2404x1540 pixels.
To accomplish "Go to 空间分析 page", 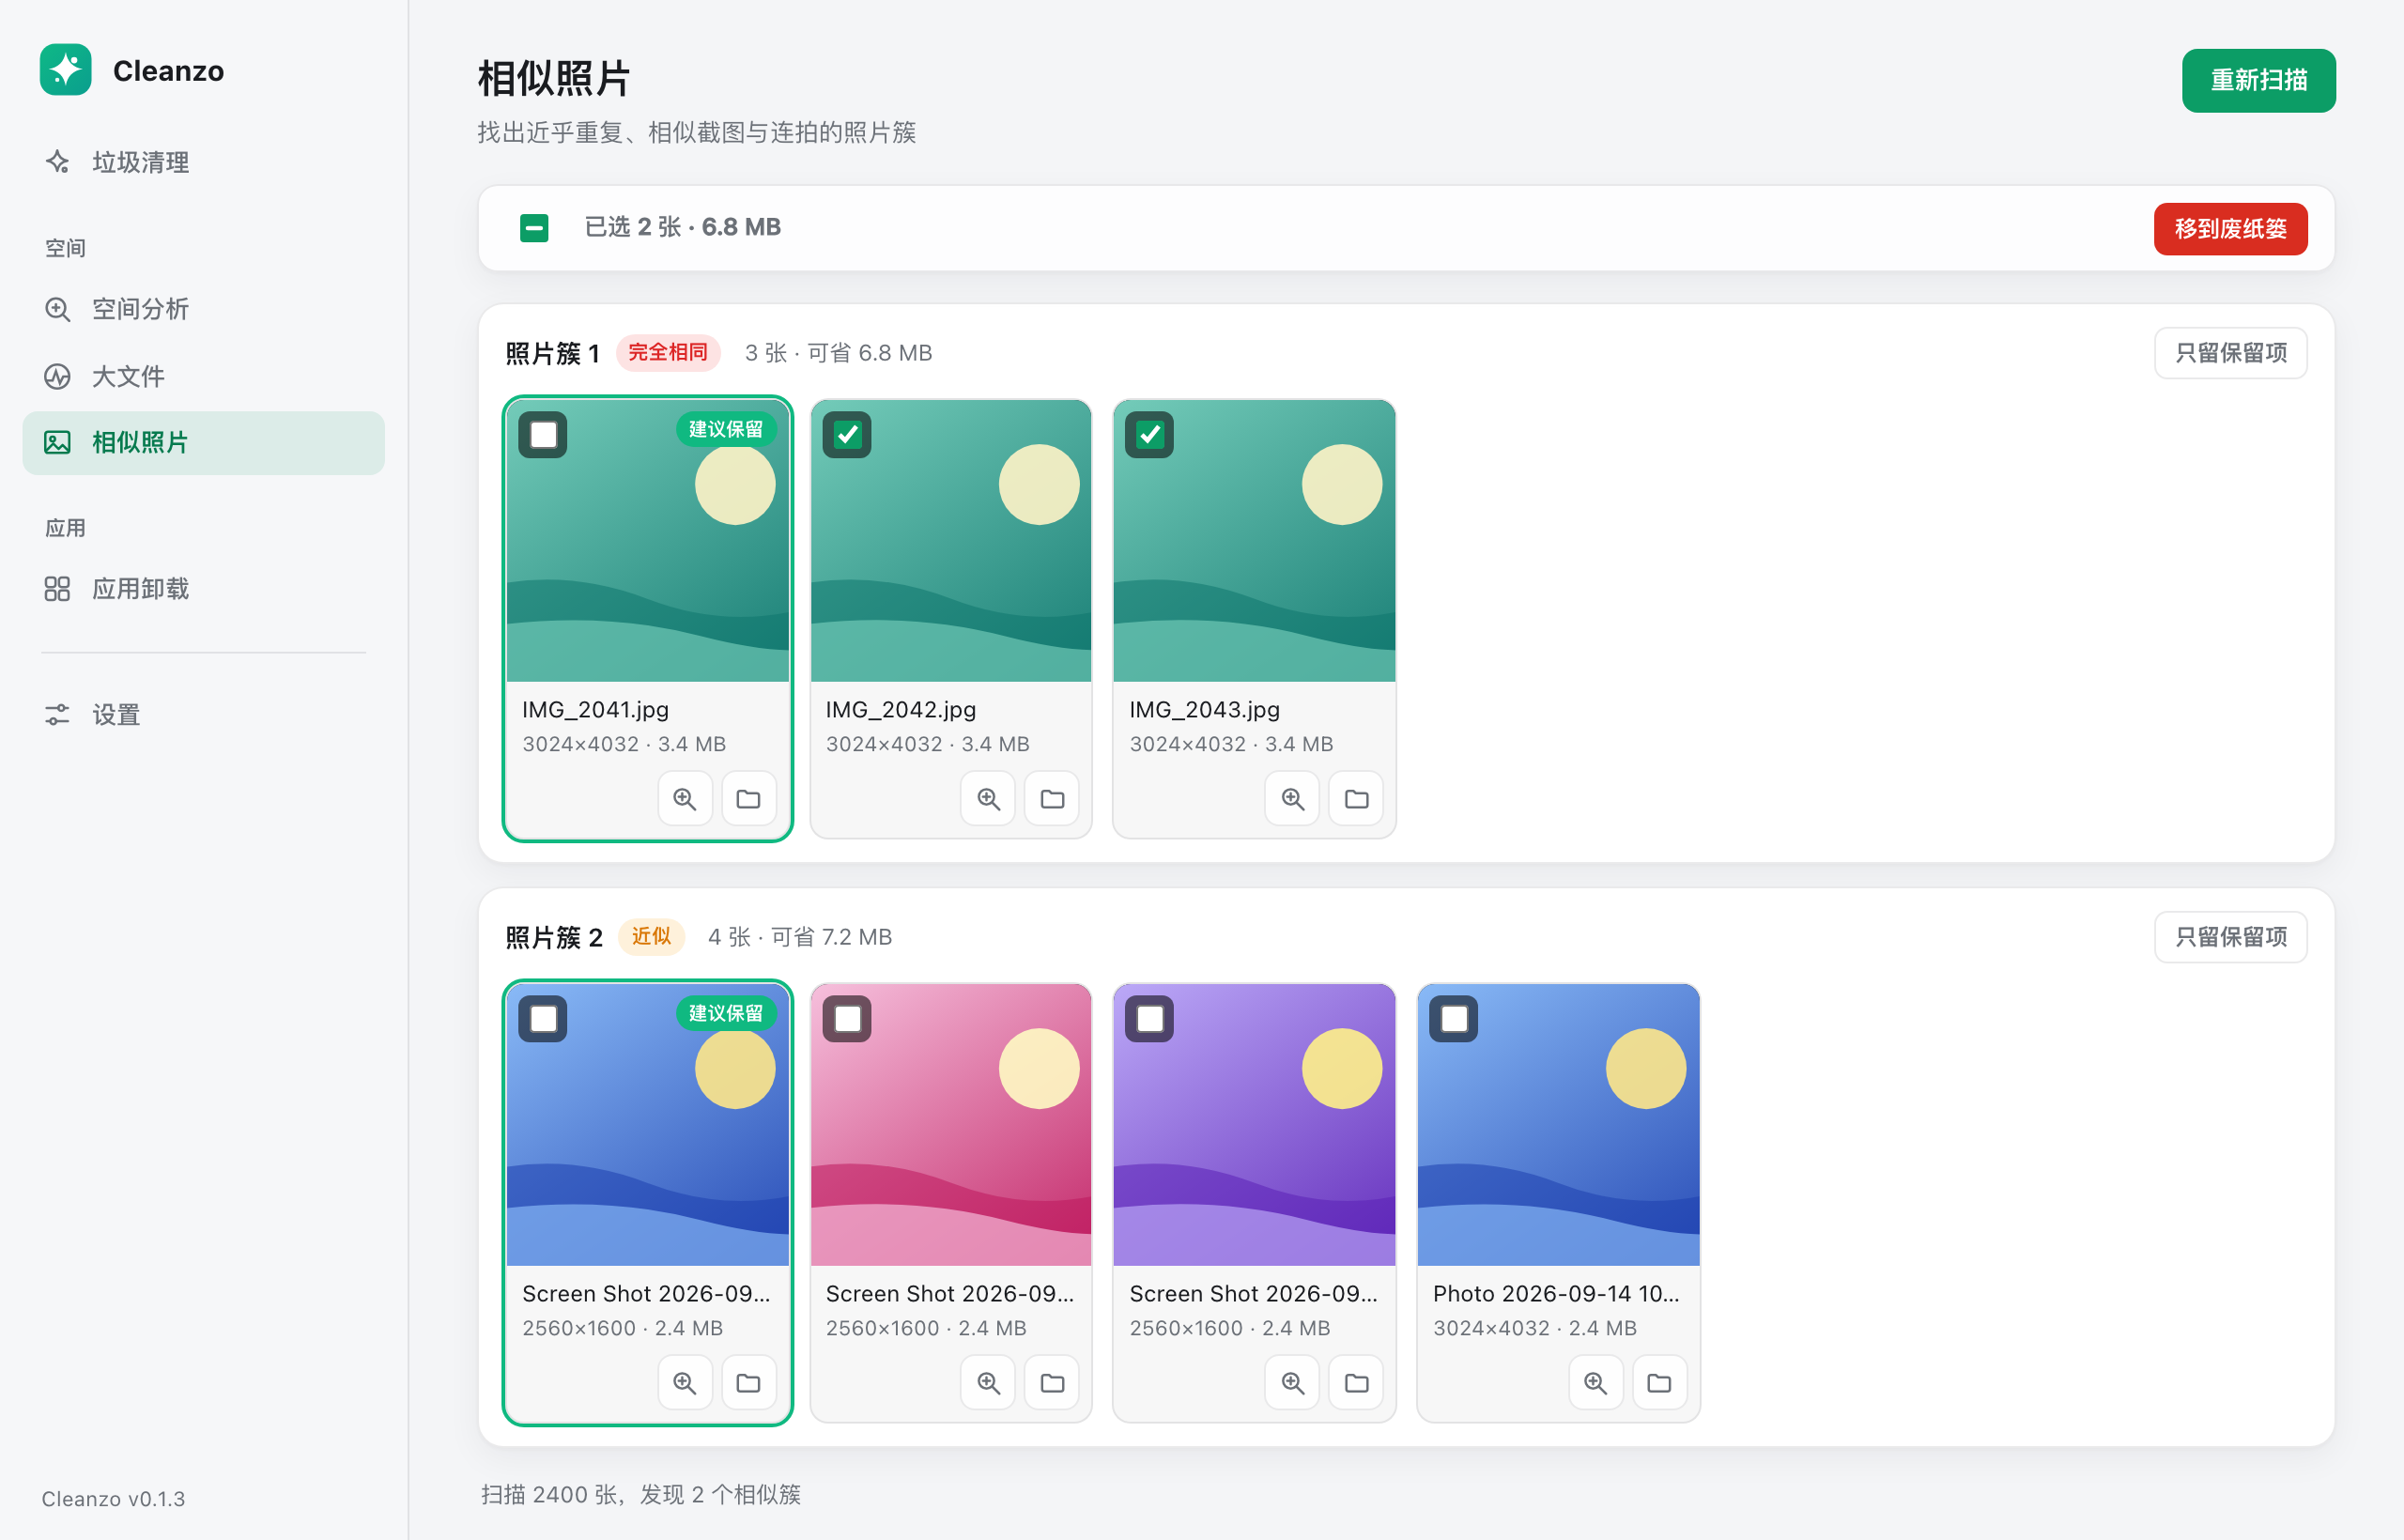I will (203, 309).
